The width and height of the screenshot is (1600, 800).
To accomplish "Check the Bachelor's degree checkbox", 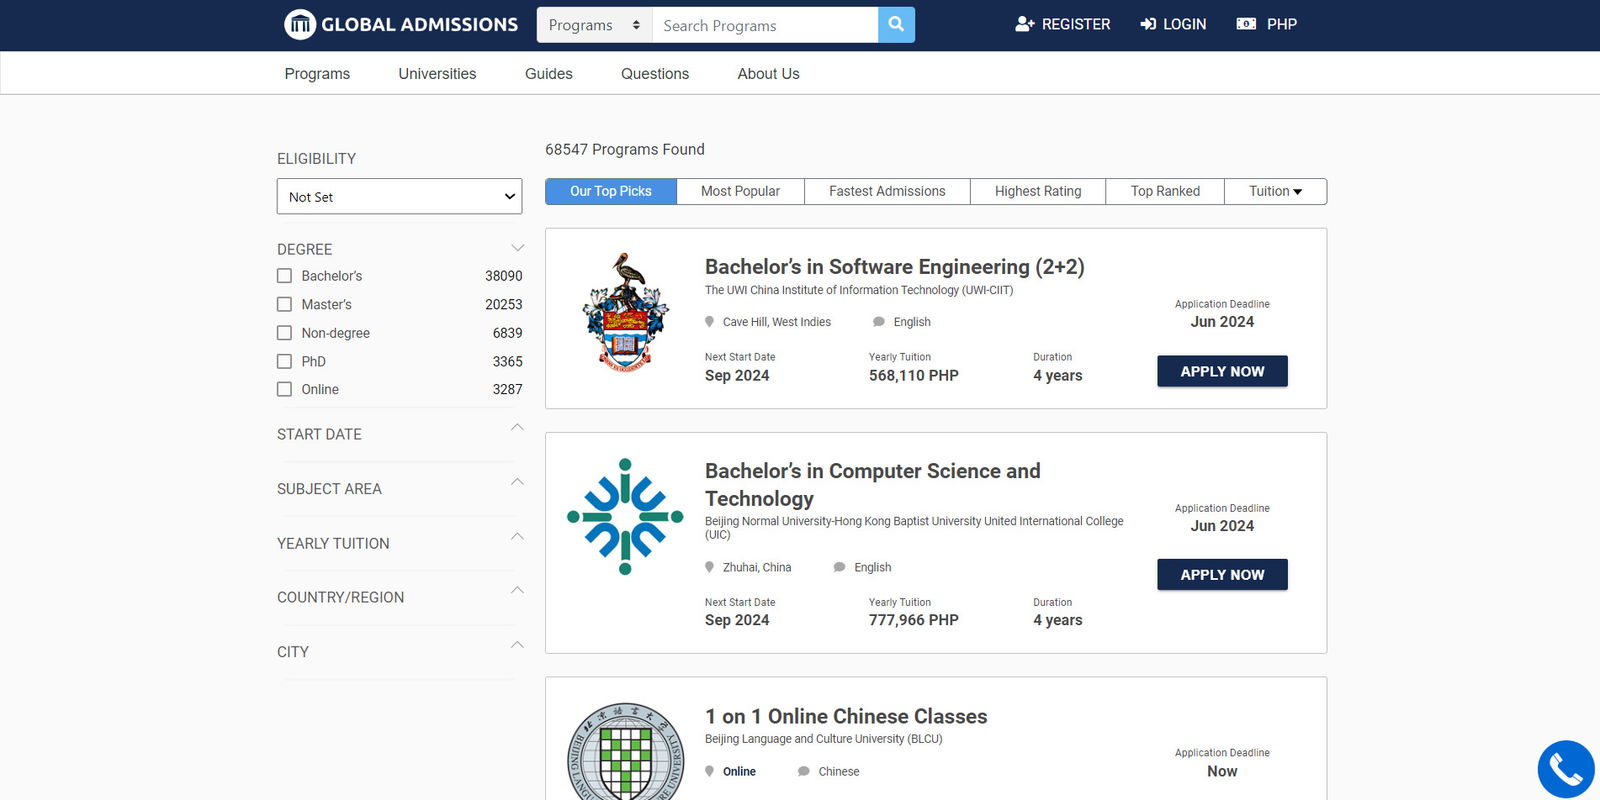I will click(x=285, y=276).
